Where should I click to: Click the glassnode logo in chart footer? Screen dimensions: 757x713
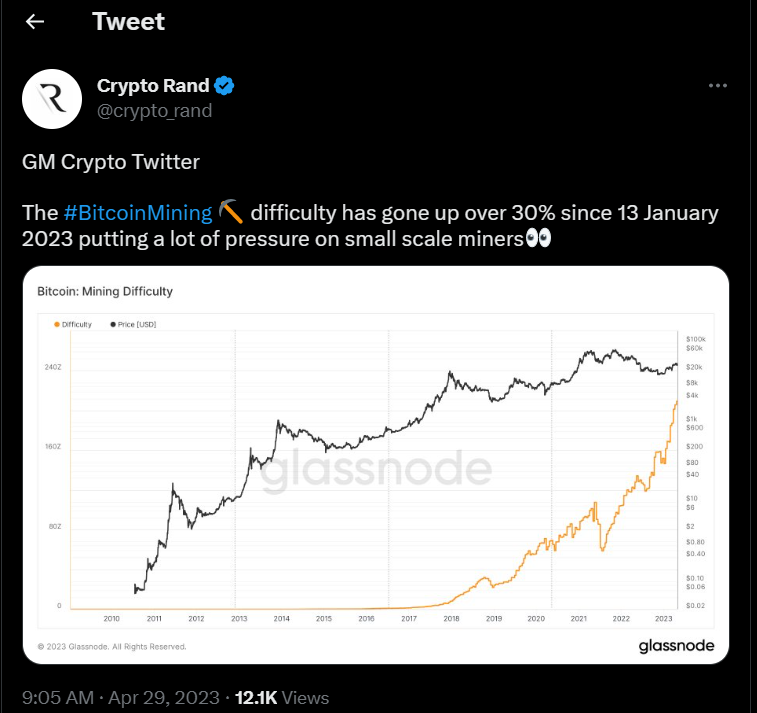pyautogui.click(x=676, y=646)
